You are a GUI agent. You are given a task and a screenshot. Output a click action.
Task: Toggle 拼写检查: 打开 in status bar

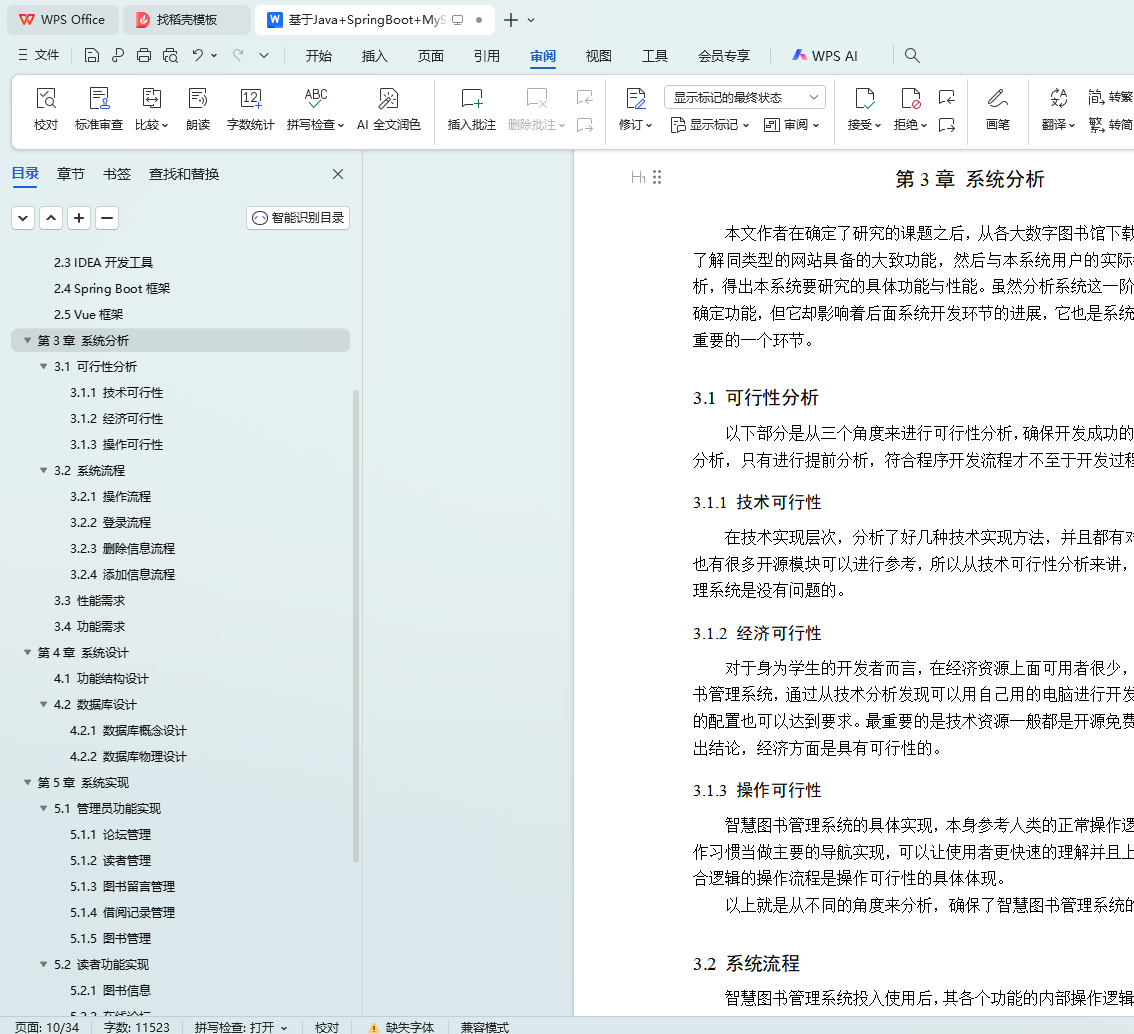click(x=241, y=1027)
